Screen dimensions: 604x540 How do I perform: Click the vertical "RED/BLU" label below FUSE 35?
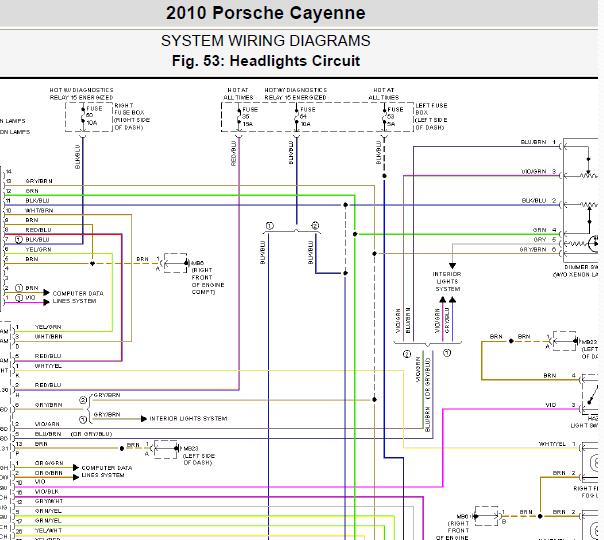click(x=233, y=153)
